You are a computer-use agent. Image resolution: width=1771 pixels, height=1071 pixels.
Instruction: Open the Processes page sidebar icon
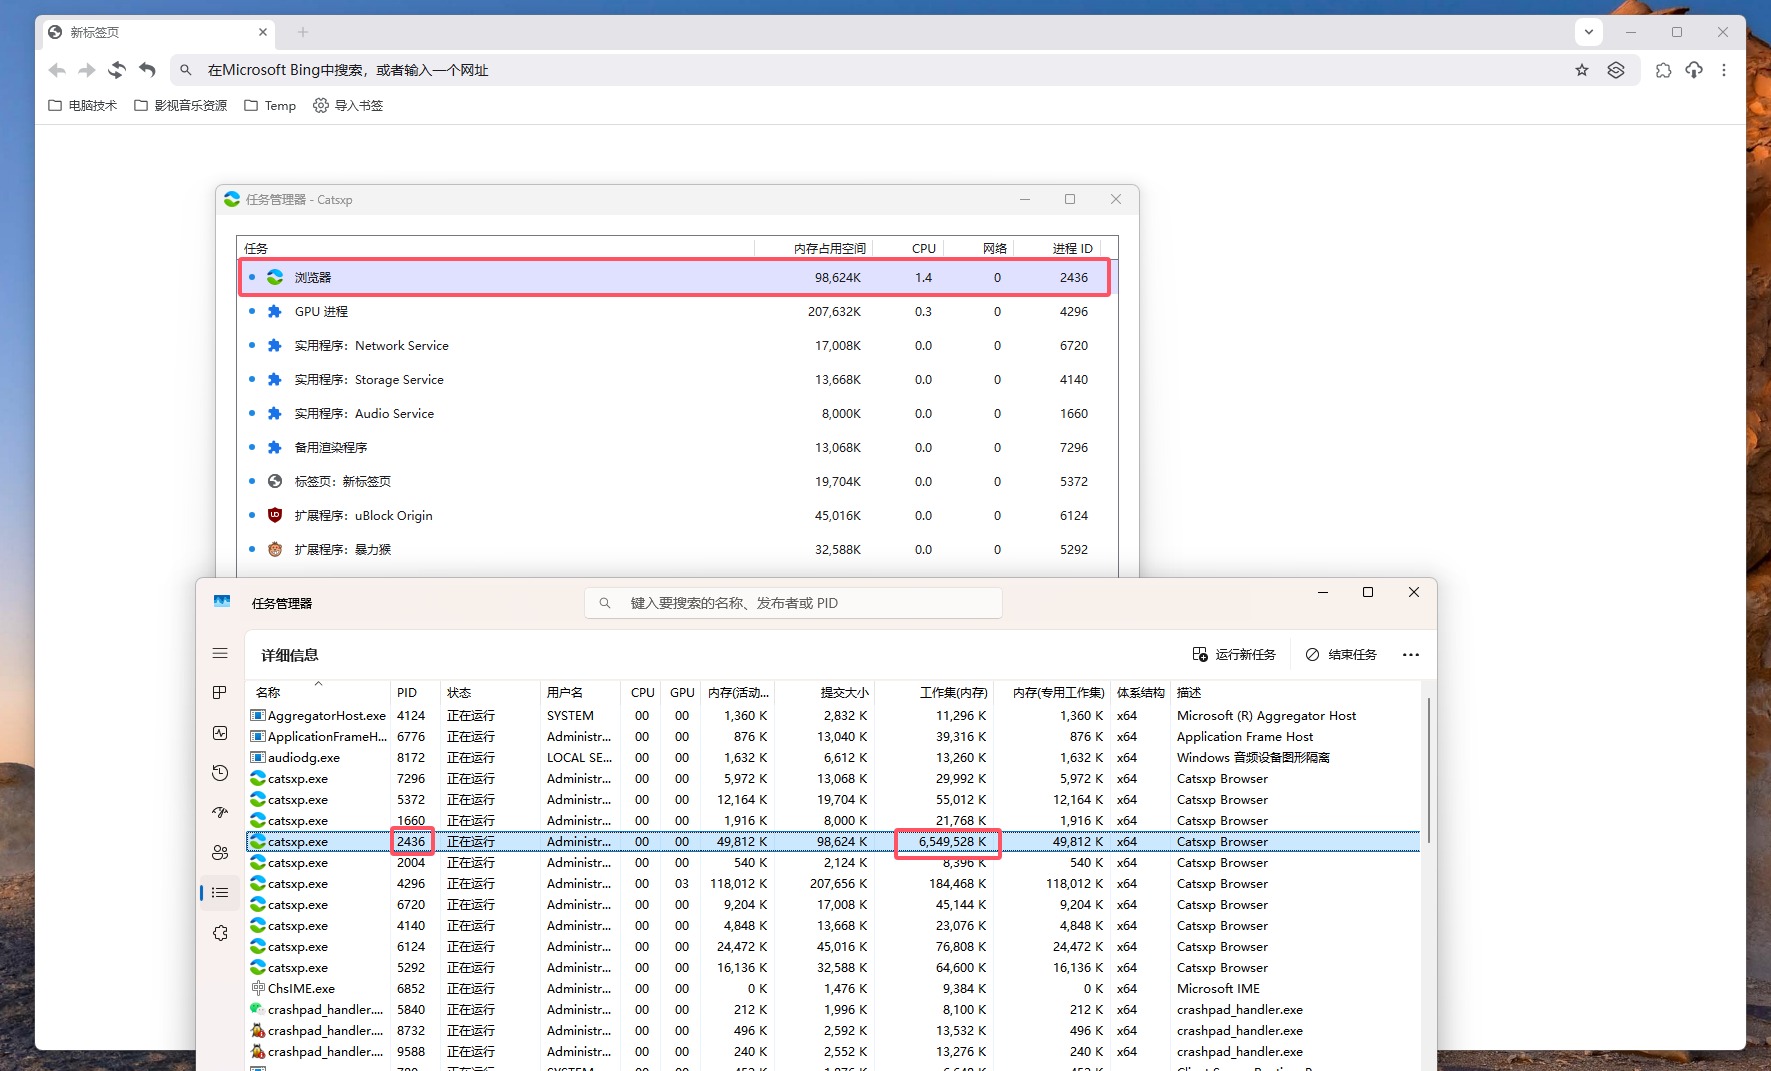click(220, 693)
